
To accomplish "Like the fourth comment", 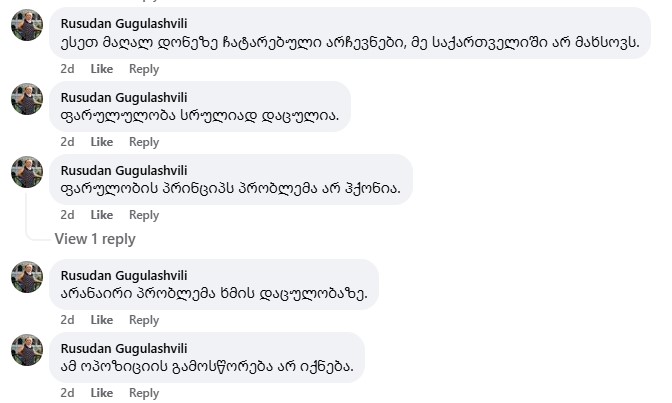I will pyautogui.click(x=102, y=320).
